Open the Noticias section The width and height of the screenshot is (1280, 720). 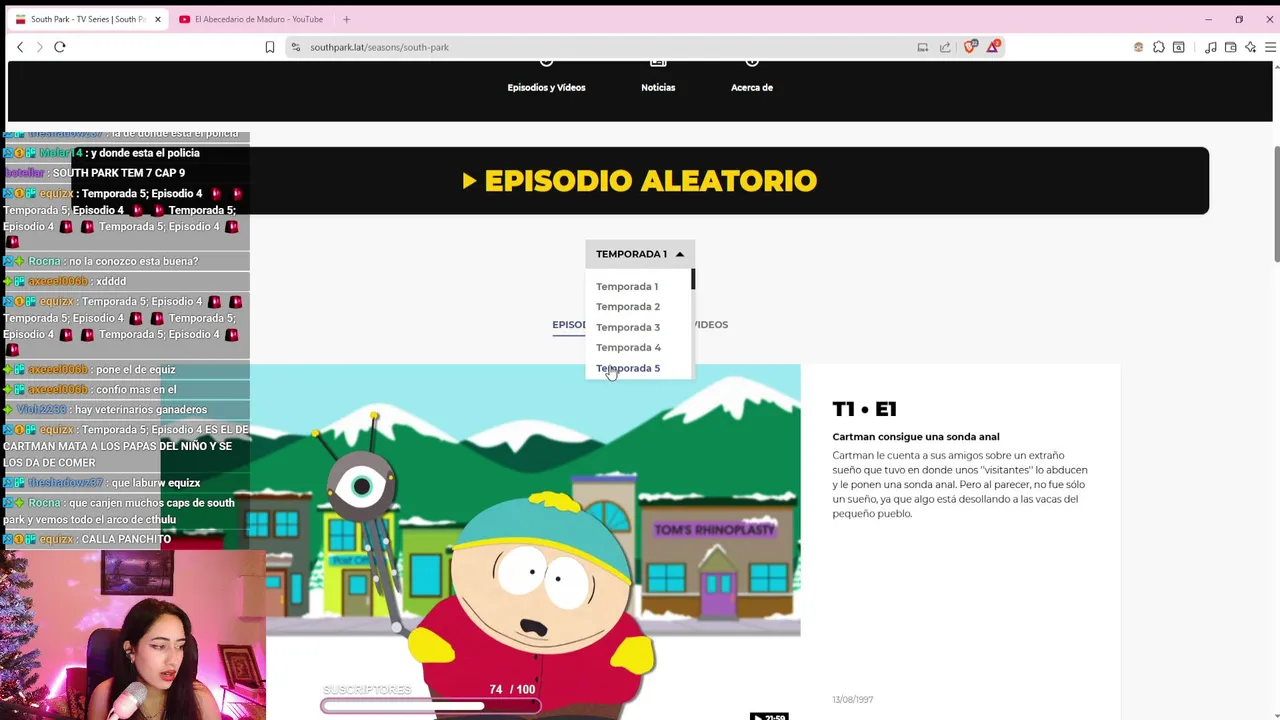coord(658,75)
